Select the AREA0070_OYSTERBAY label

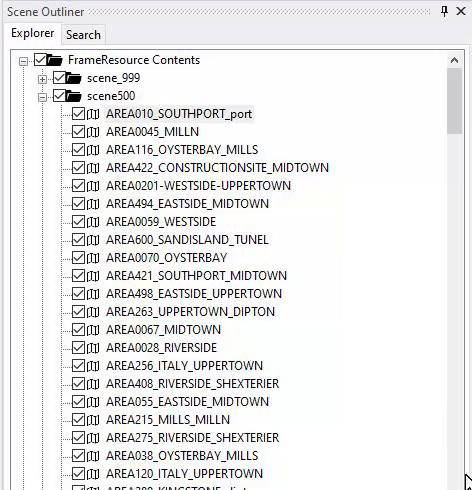(x=166, y=258)
